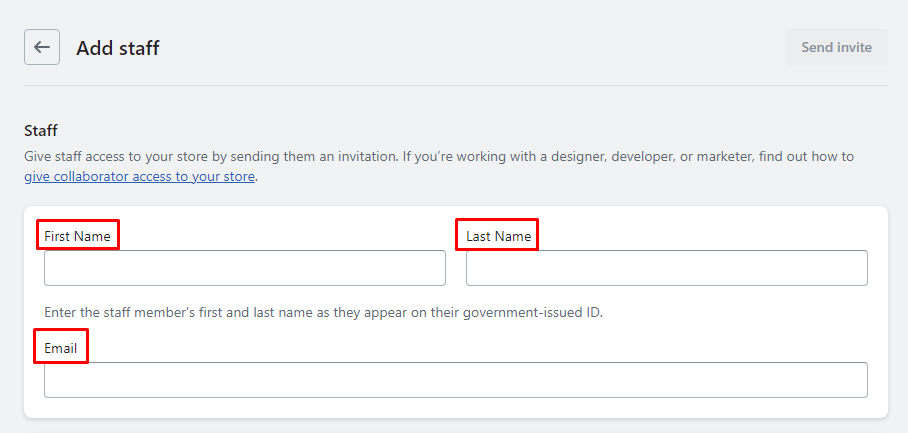Open the give collaborator access link
Viewport: 908px width, 433px height.
tap(140, 177)
